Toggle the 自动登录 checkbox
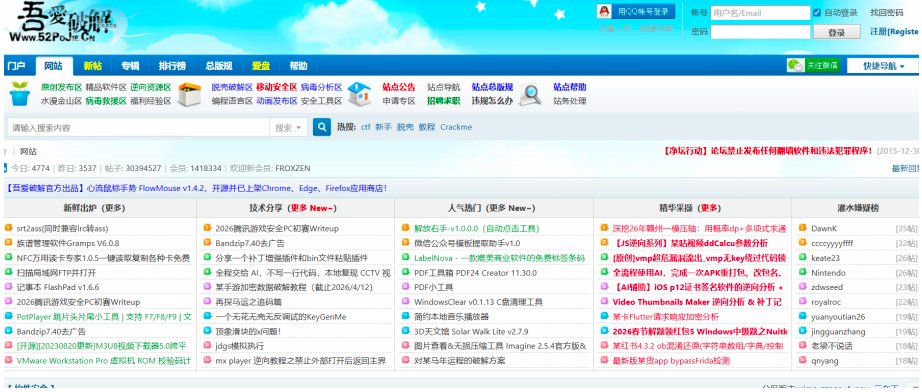This screenshot has width=922, height=392. 817,12
